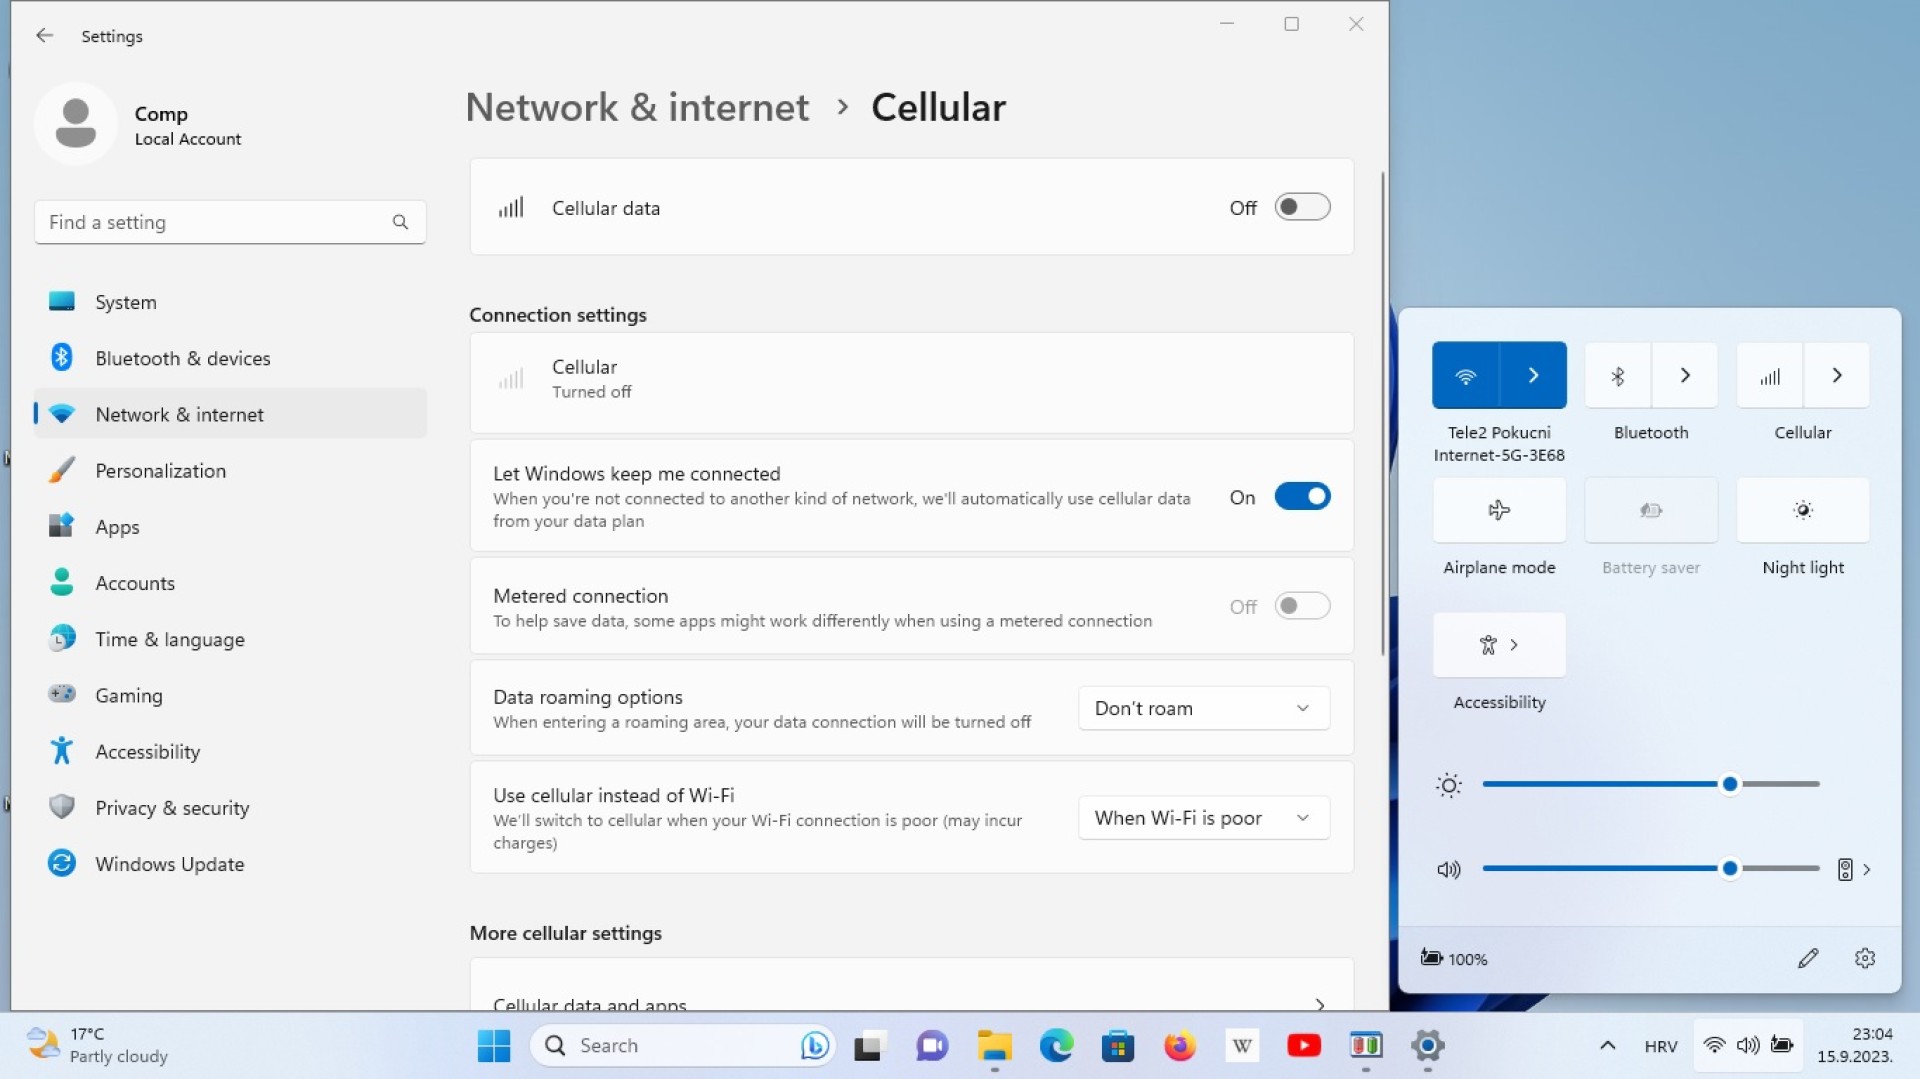Open Microsoft Store from taskbar

coord(1118,1046)
